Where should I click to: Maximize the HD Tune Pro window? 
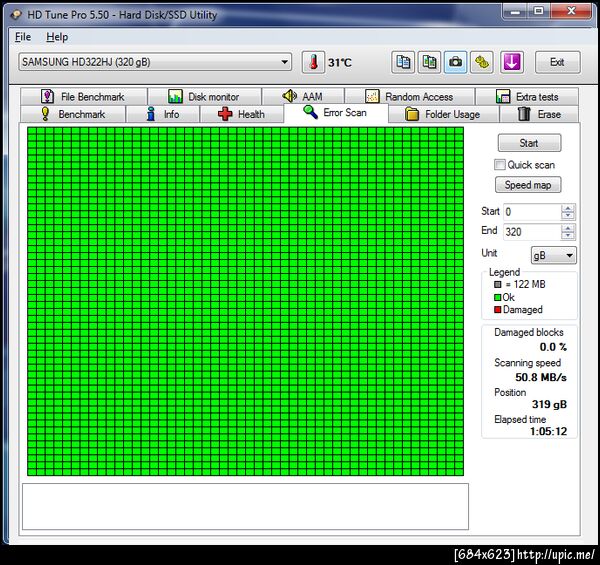(x=538, y=11)
